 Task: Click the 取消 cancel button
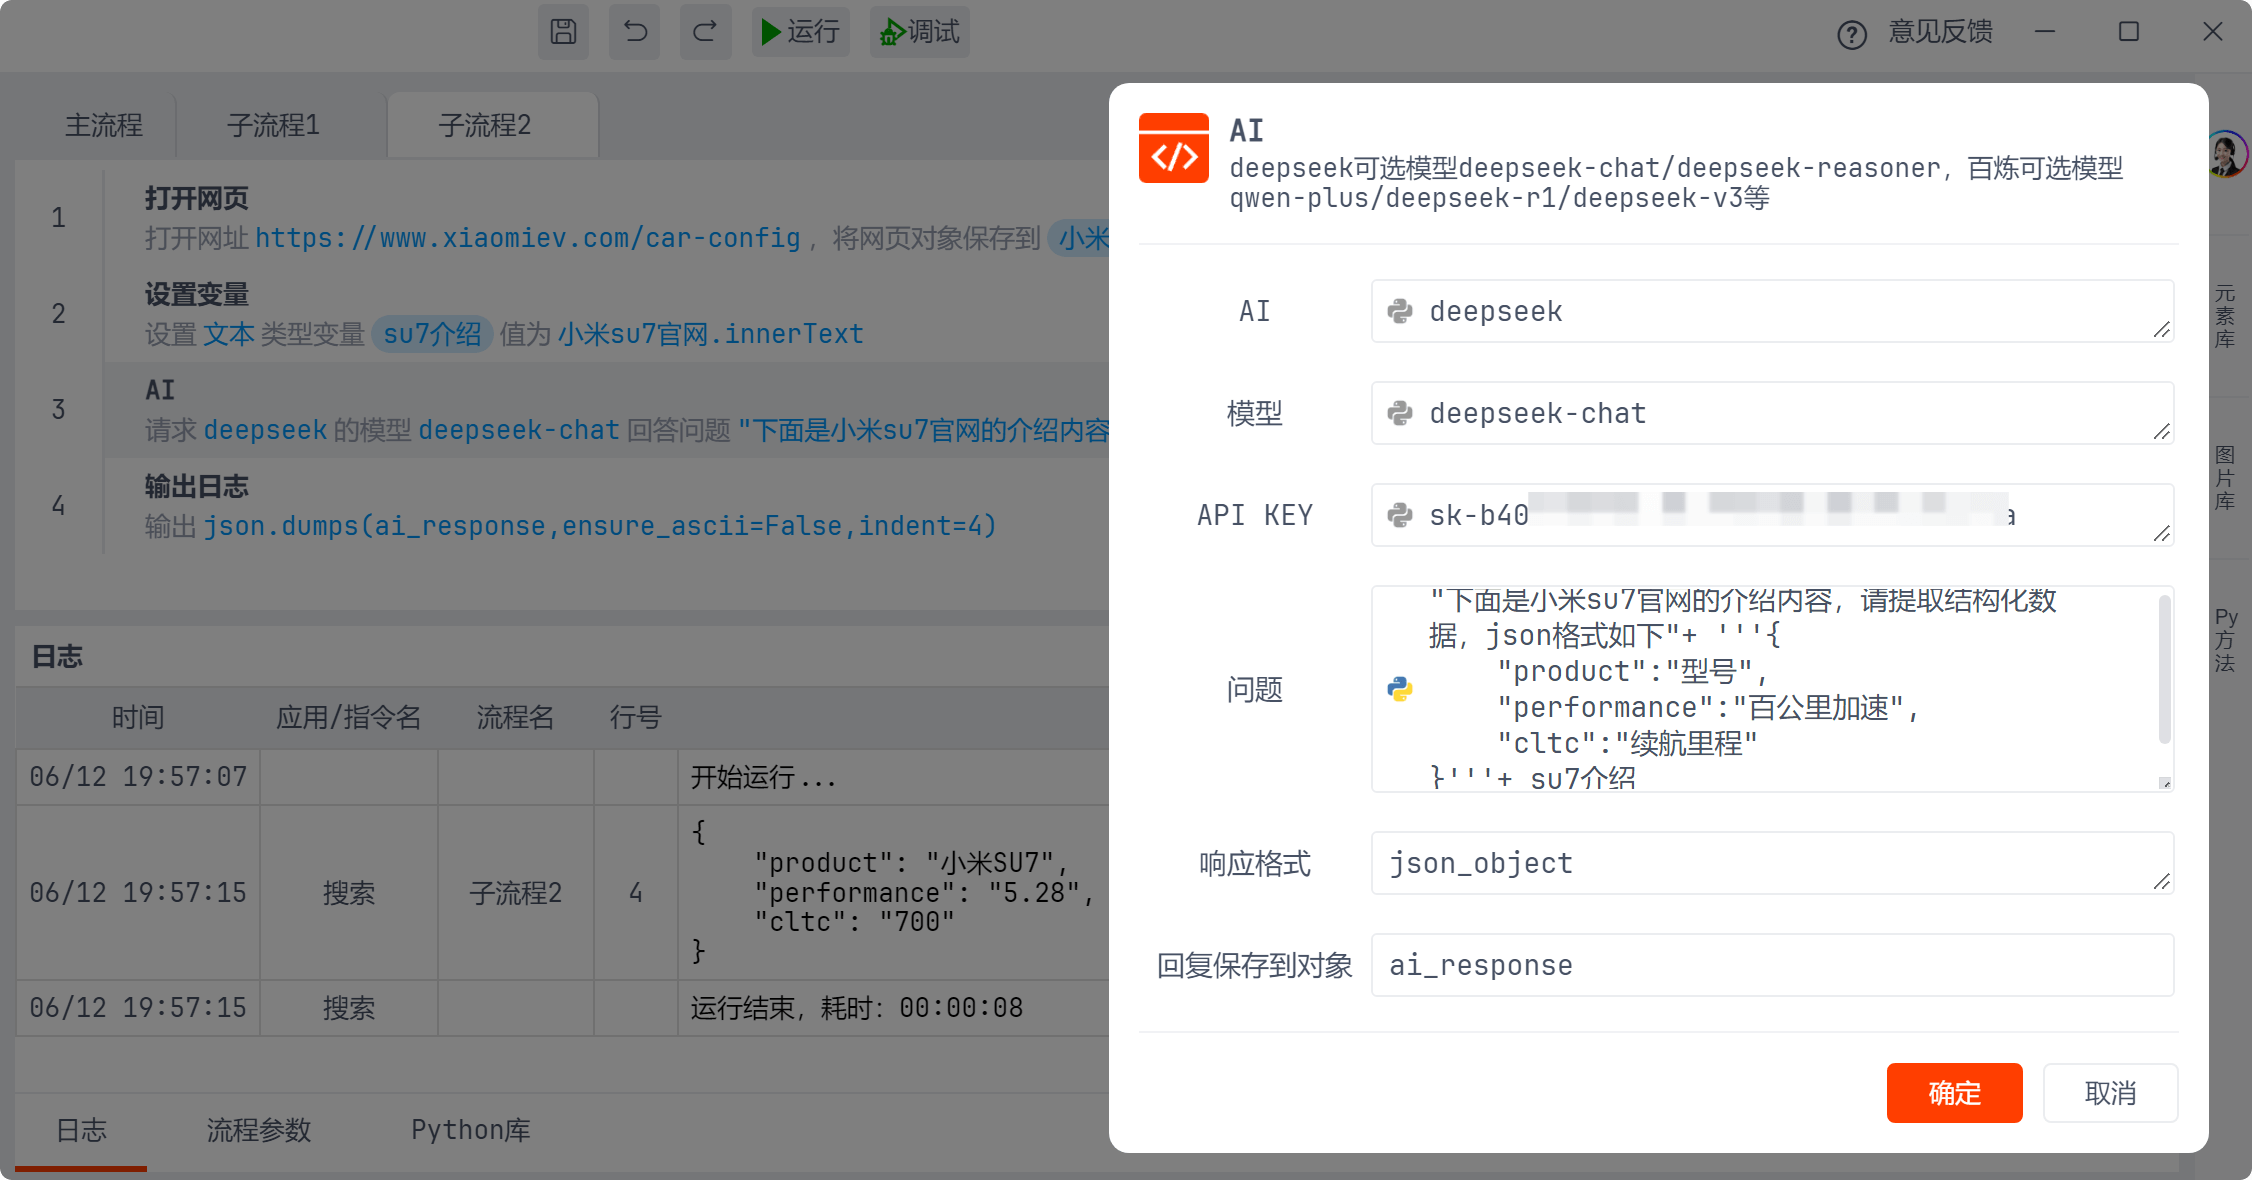[2110, 1093]
